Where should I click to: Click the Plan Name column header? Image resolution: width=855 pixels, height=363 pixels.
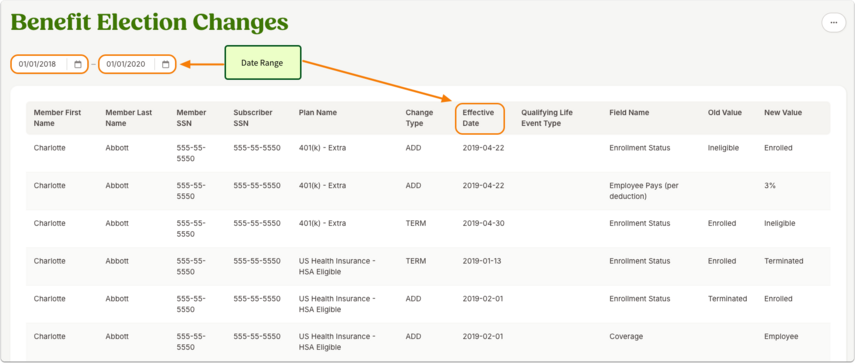coord(317,113)
